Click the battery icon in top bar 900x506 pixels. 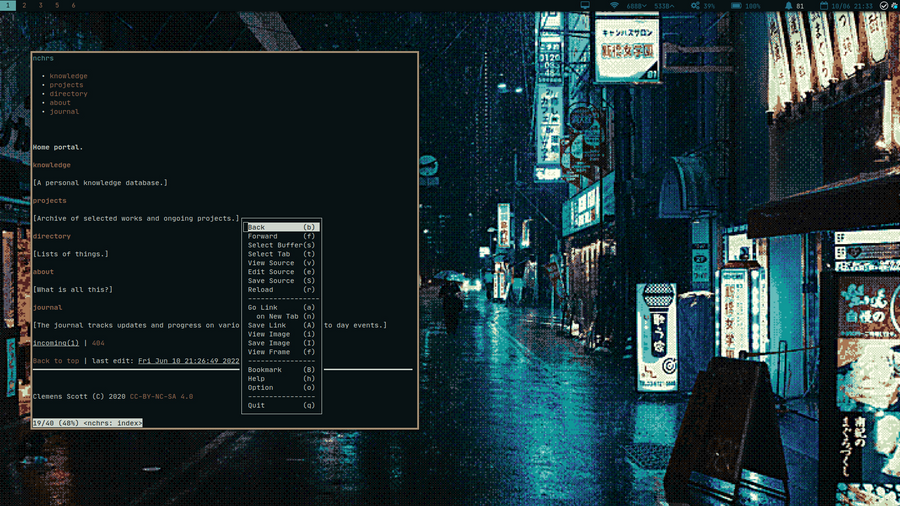coord(736,6)
